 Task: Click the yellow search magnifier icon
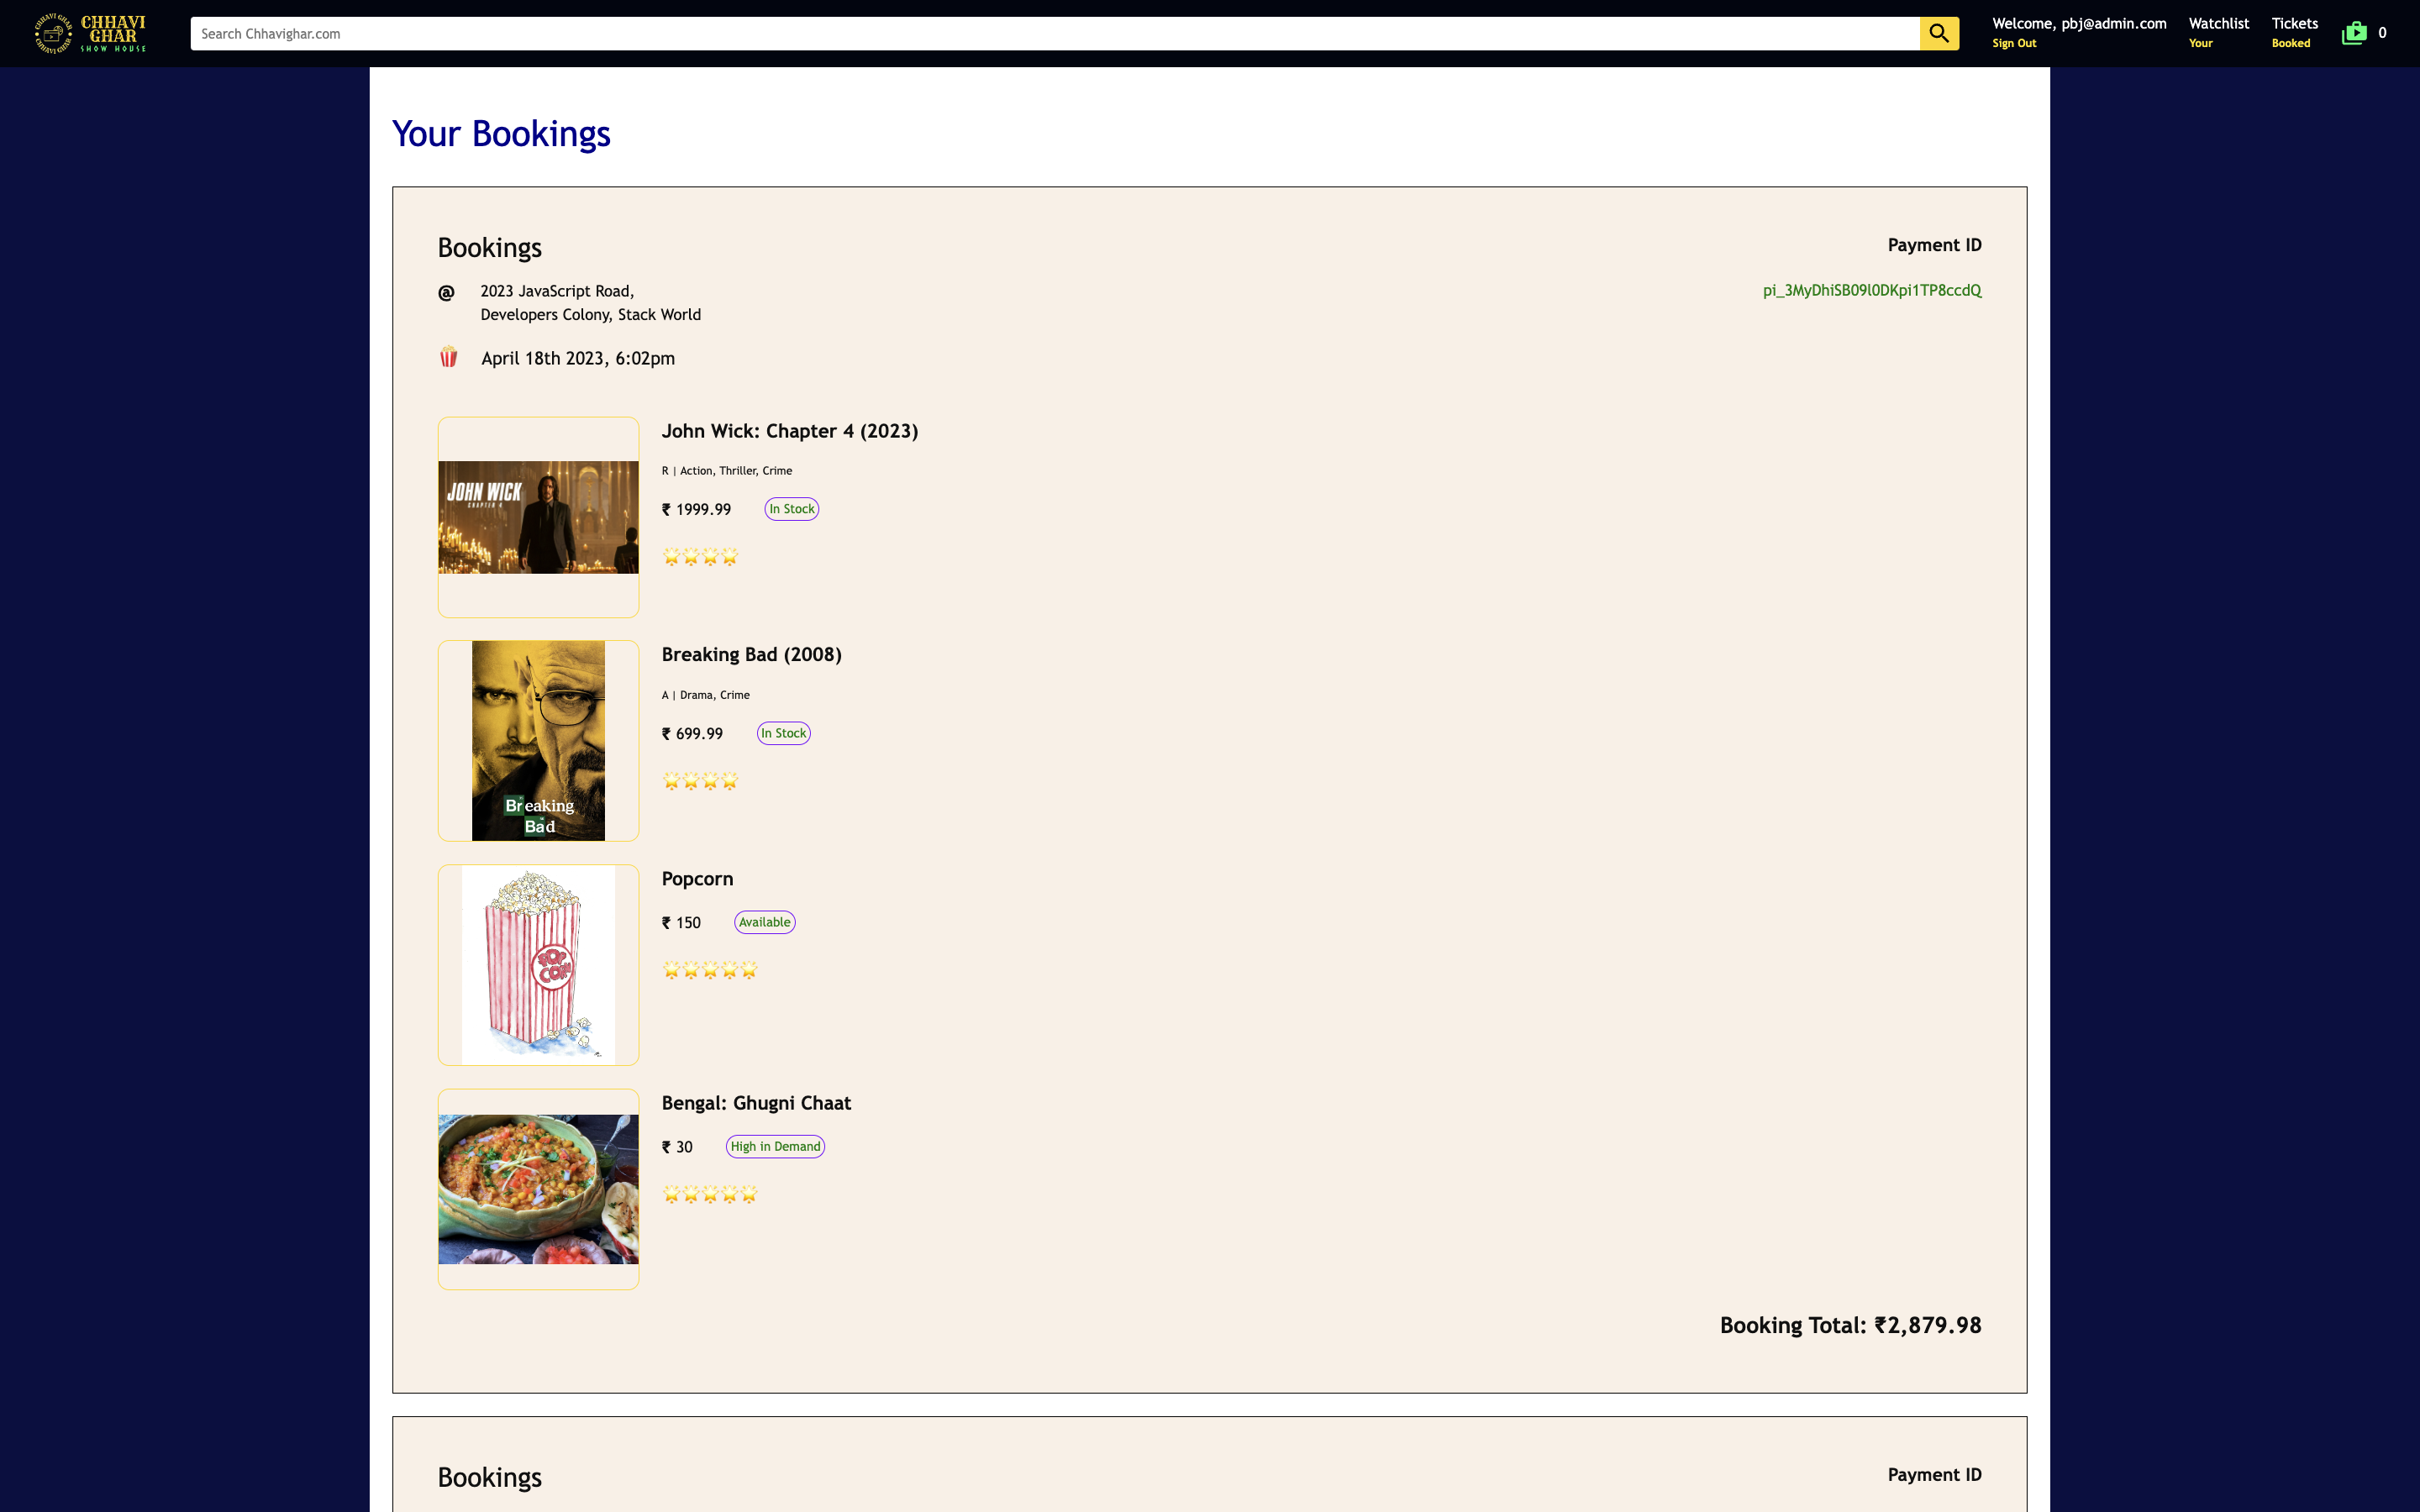[x=1939, y=32]
